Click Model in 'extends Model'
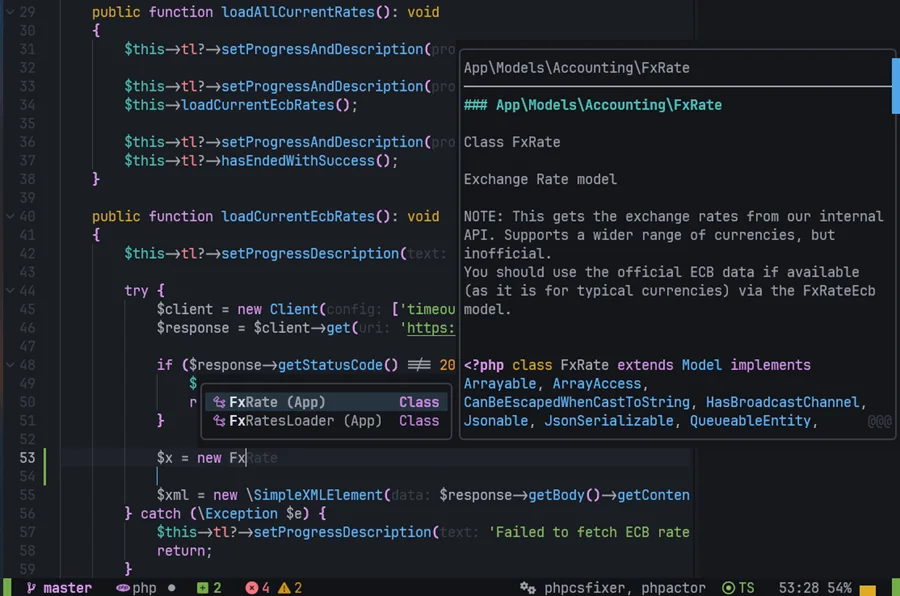The height and width of the screenshot is (596, 900). [701, 365]
